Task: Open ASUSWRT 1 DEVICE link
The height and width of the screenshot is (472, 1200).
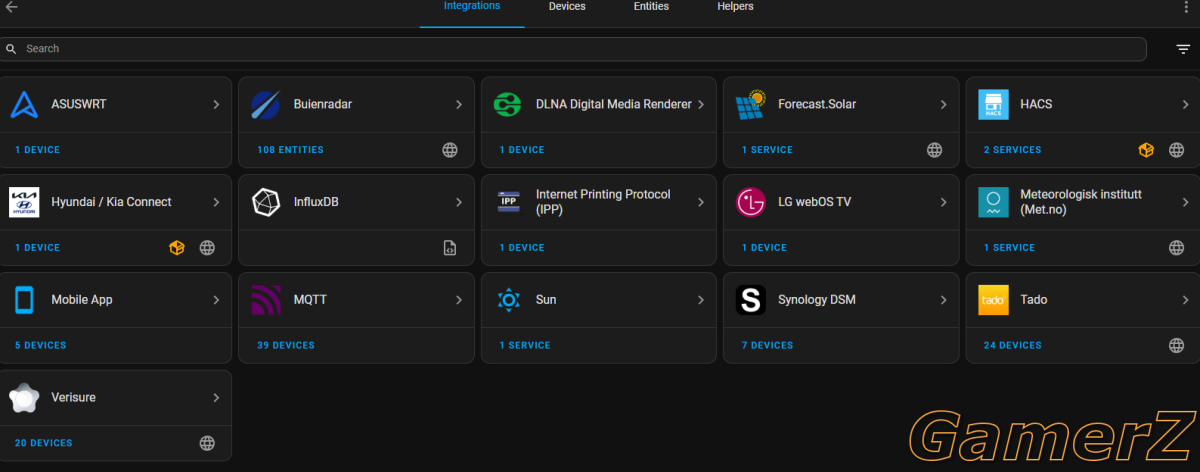Action: 37,150
